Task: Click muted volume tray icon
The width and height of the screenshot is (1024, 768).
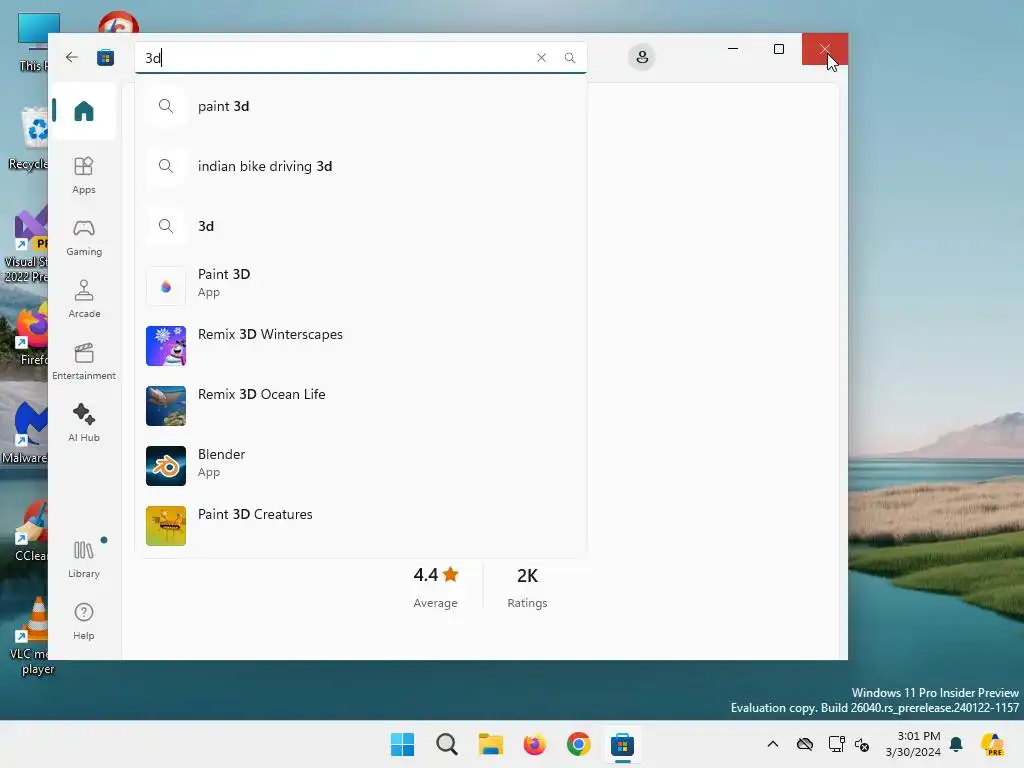Action: (862, 745)
